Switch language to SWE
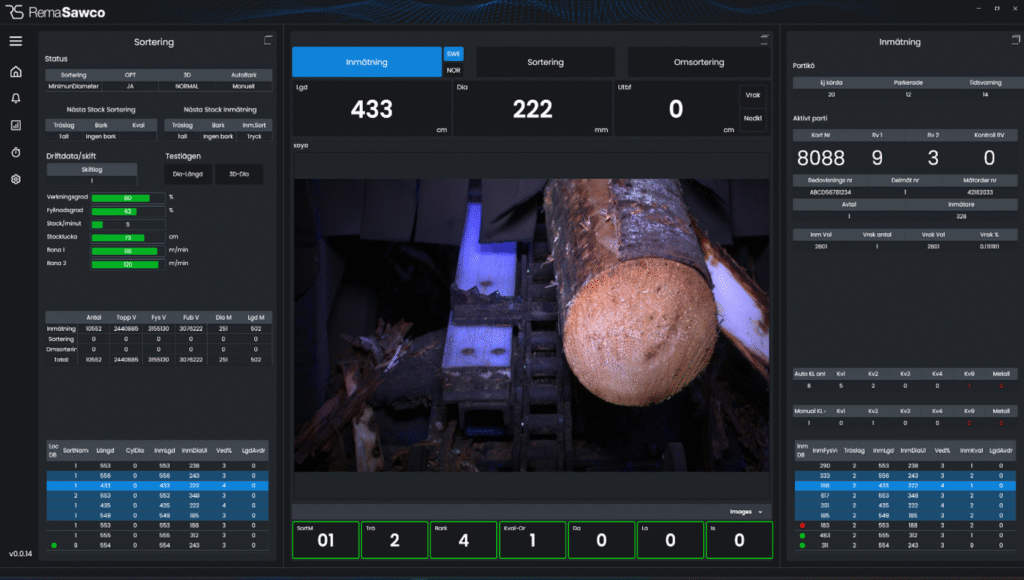 453,54
